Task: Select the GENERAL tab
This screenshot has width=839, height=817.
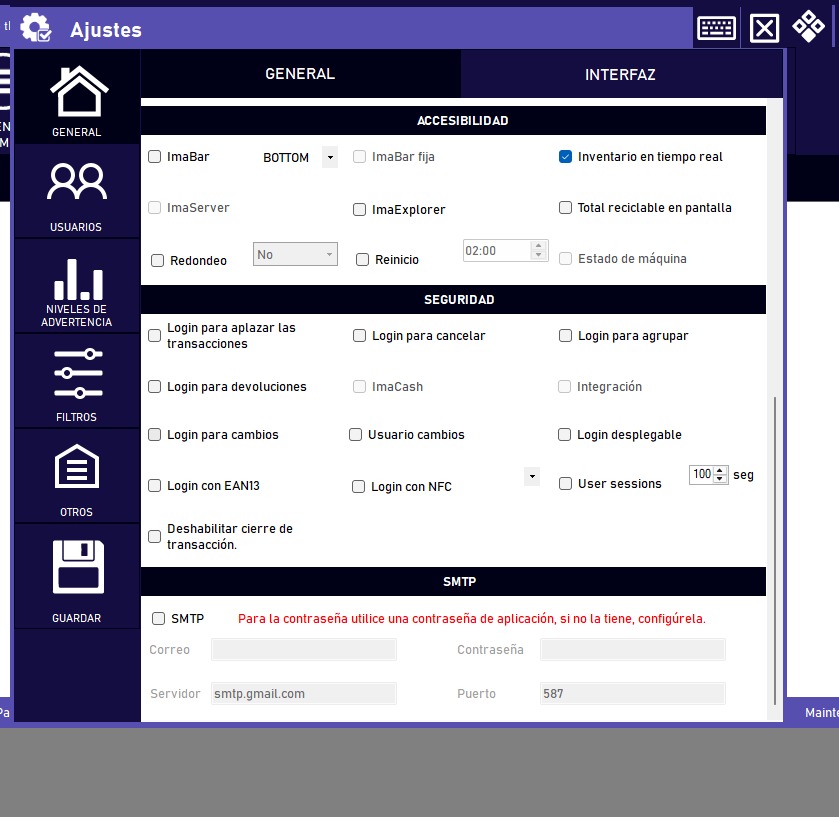Action: point(300,74)
